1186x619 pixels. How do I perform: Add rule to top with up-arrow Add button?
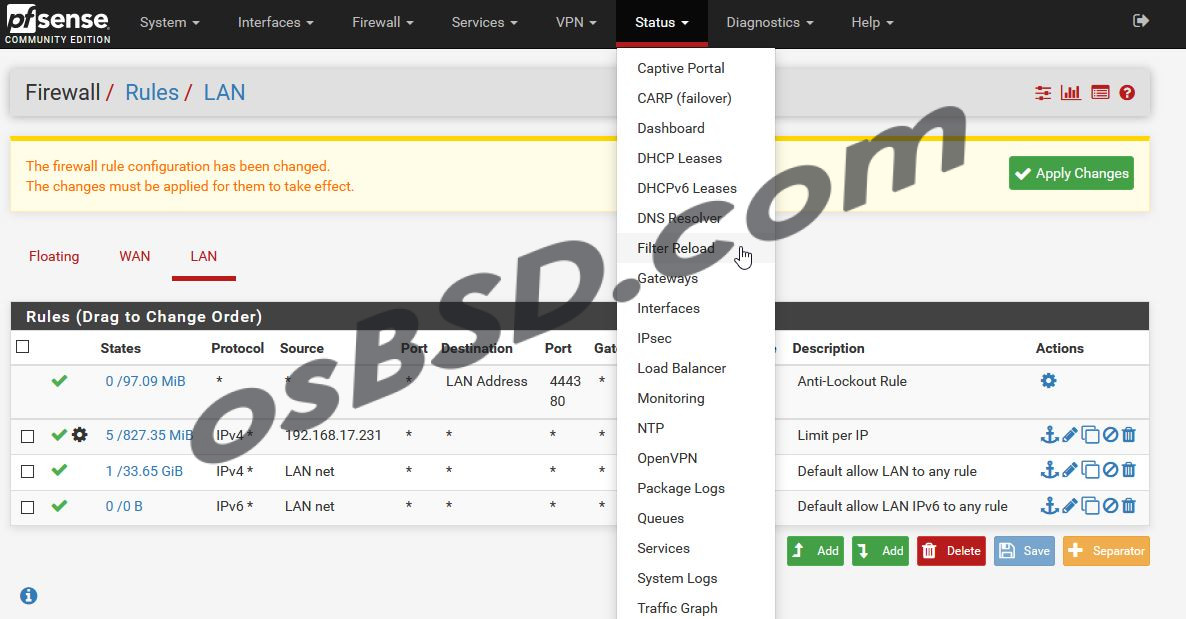(815, 551)
